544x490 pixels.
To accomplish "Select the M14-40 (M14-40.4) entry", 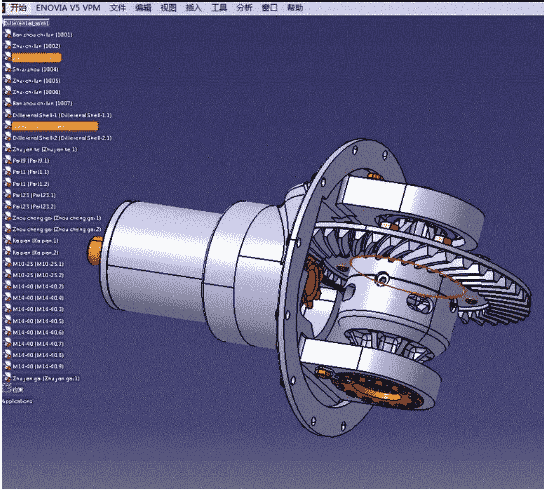I will point(38,298).
